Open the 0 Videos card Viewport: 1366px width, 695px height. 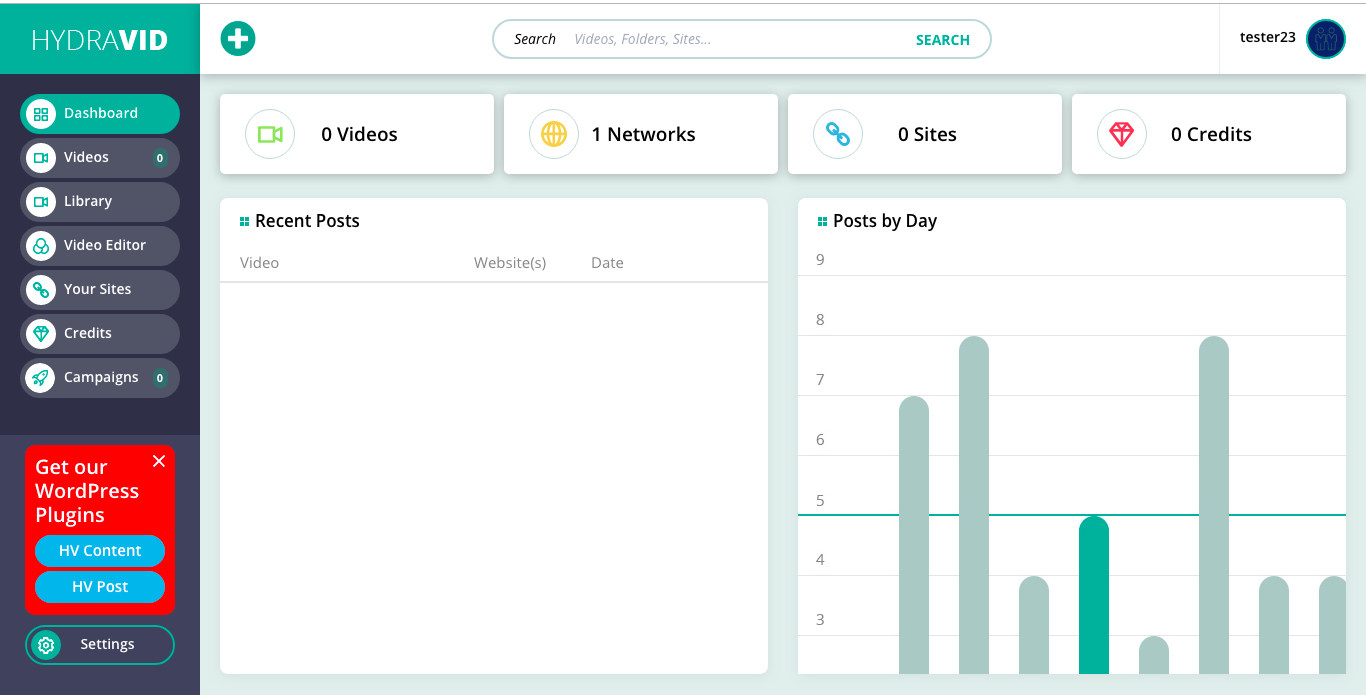point(357,134)
